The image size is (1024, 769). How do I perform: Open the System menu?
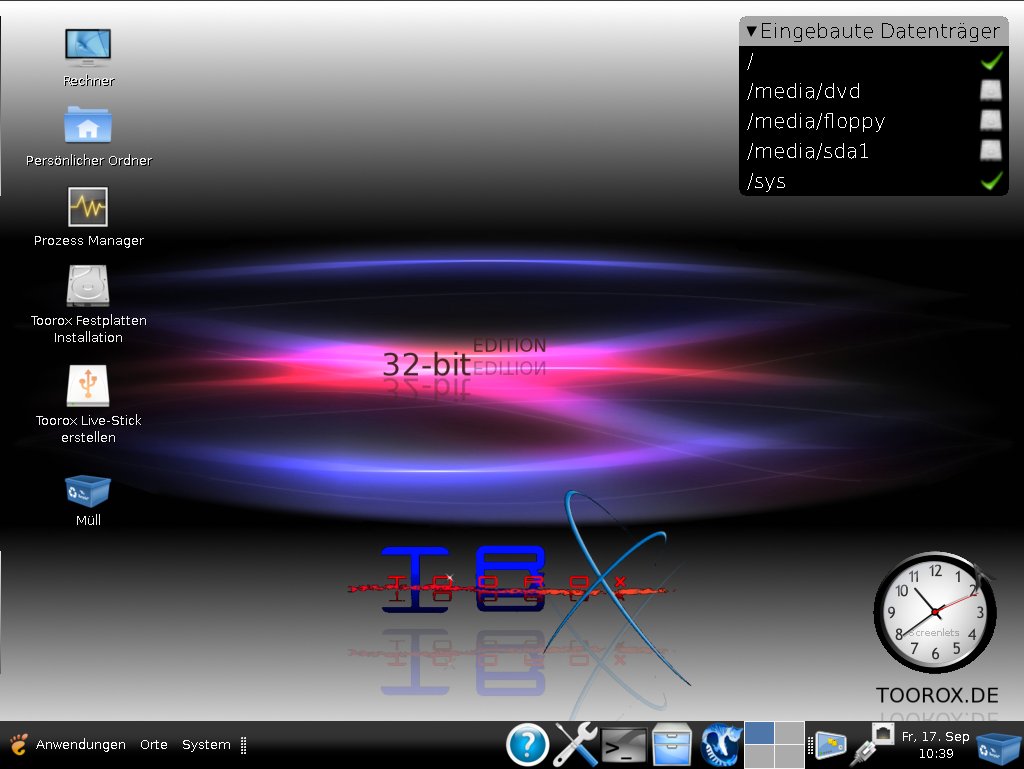point(206,745)
